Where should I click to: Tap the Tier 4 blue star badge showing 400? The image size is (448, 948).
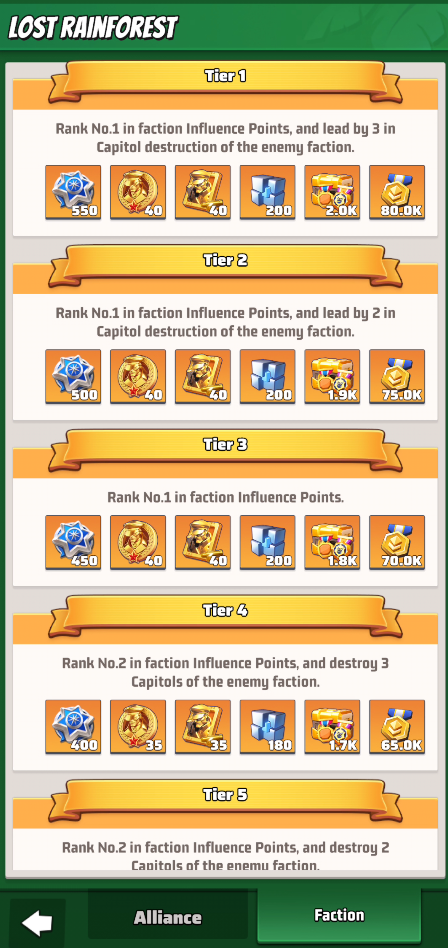(x=73, y=727)
